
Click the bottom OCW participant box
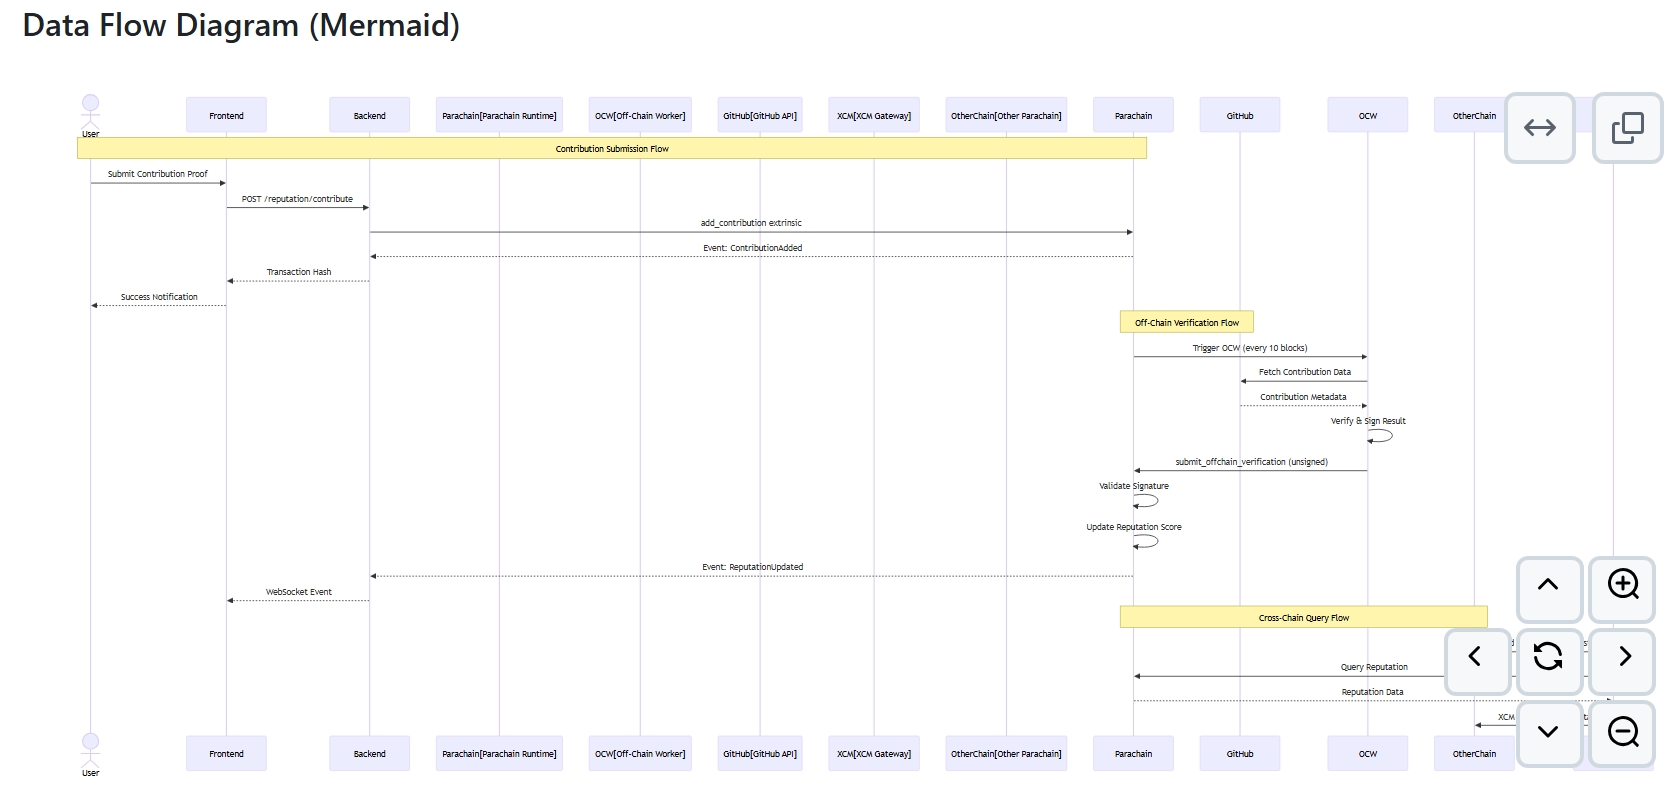pyautogui.click(x=1367, y=754)
